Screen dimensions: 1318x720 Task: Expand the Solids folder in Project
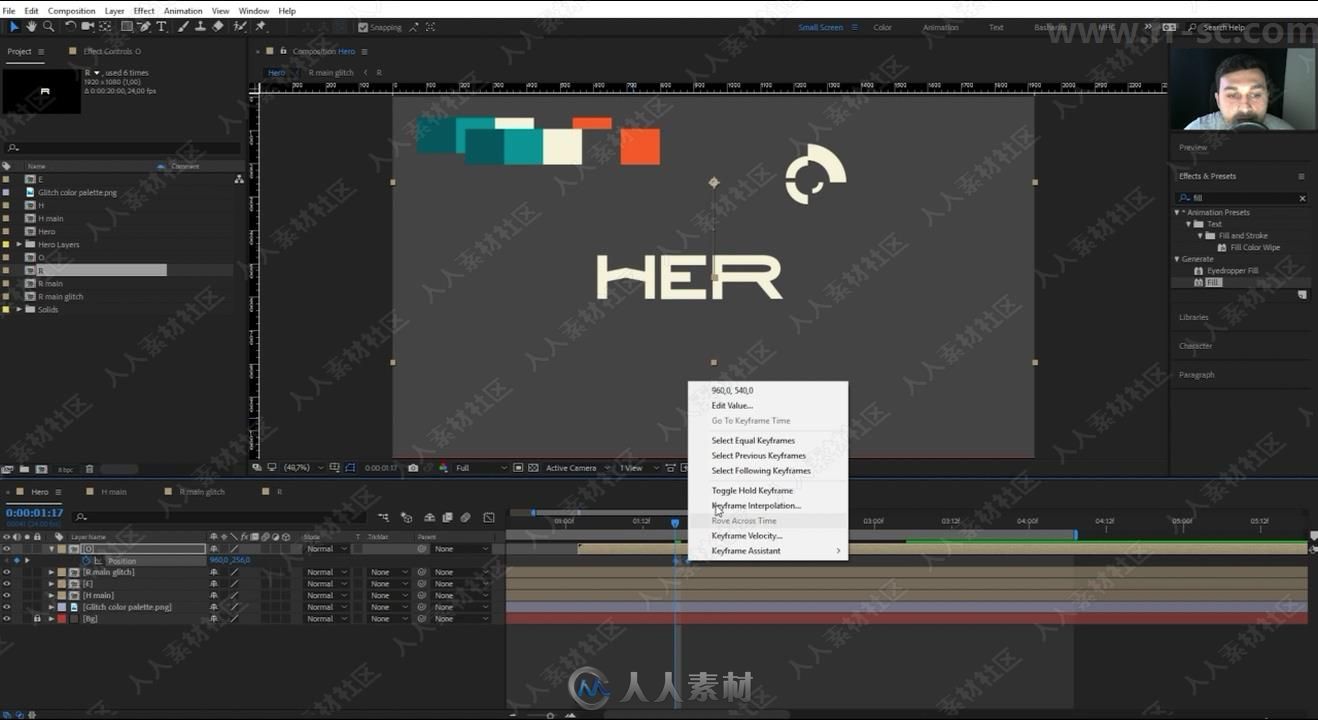[x=19, y=309]
